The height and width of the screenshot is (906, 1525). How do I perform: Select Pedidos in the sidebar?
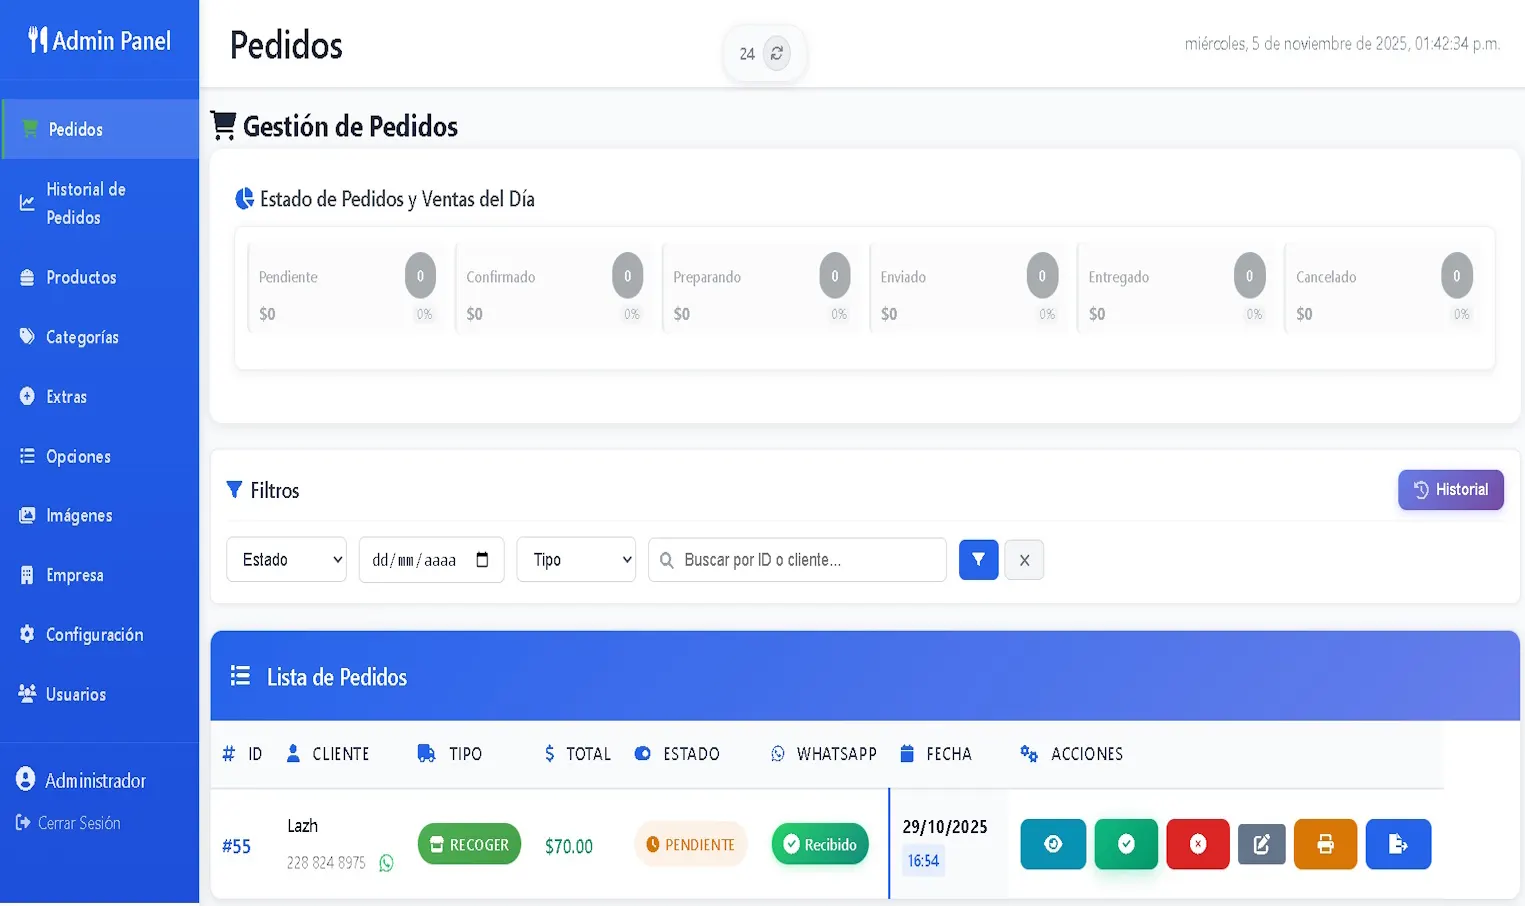click(x=100, y=129)
